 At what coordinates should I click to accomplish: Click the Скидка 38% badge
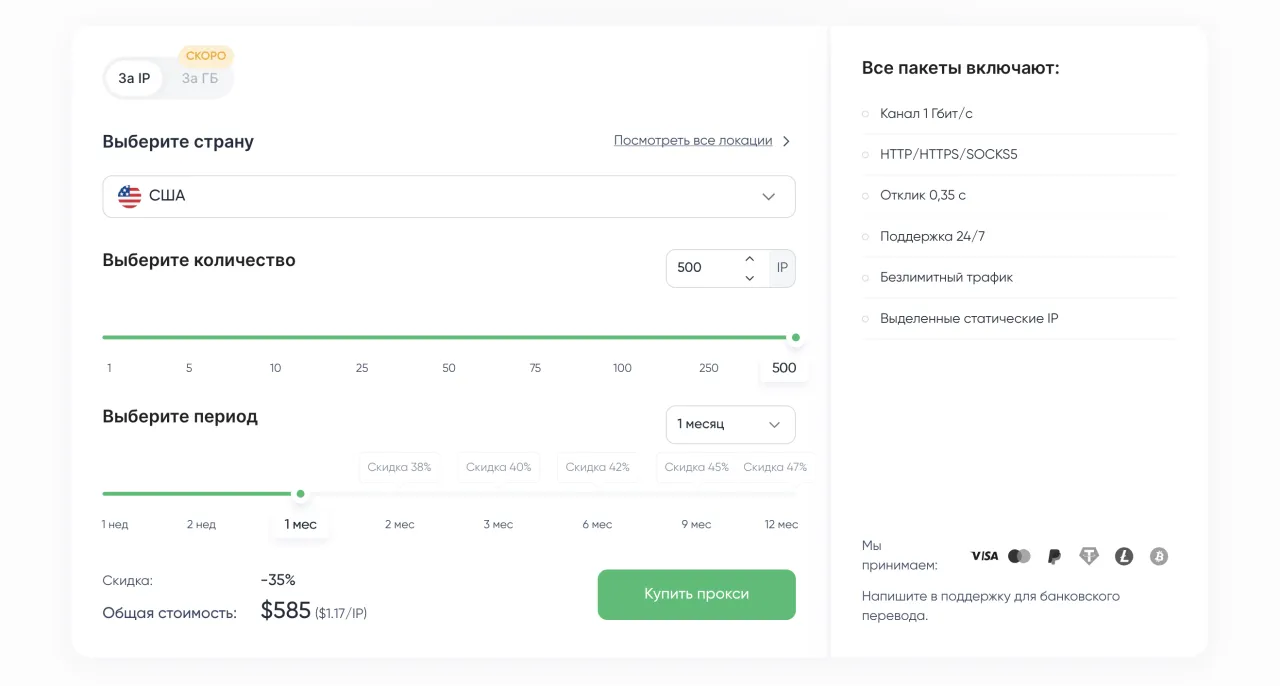click(x=399, y=467)
